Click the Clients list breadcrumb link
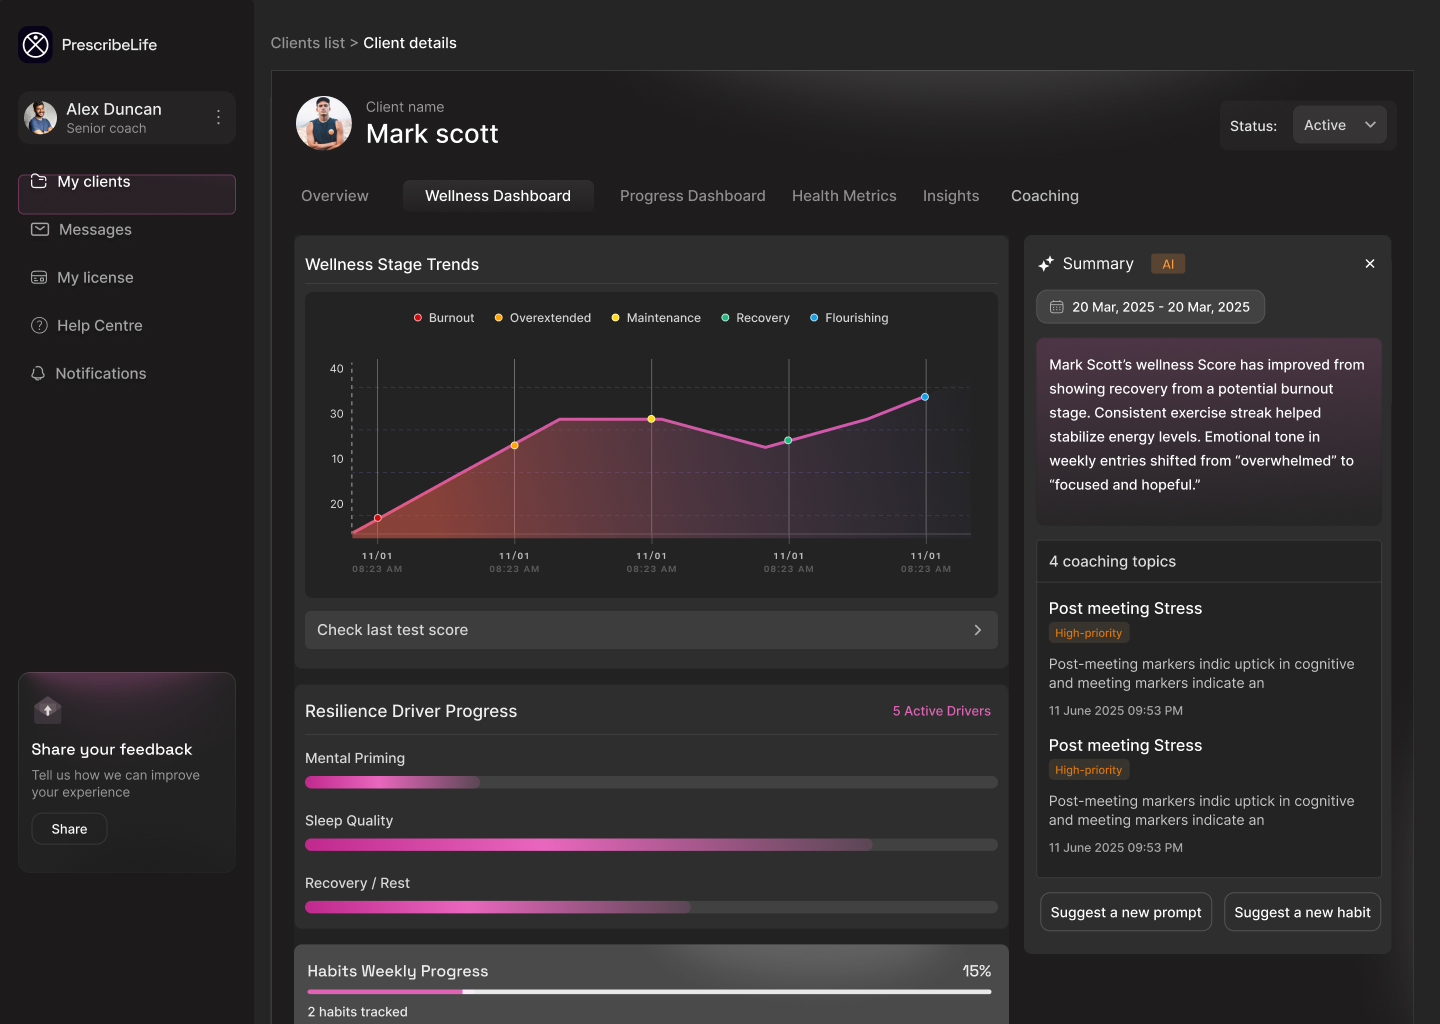Image resolution: width=1440 pixels, height=1024 pixels. 307,42
